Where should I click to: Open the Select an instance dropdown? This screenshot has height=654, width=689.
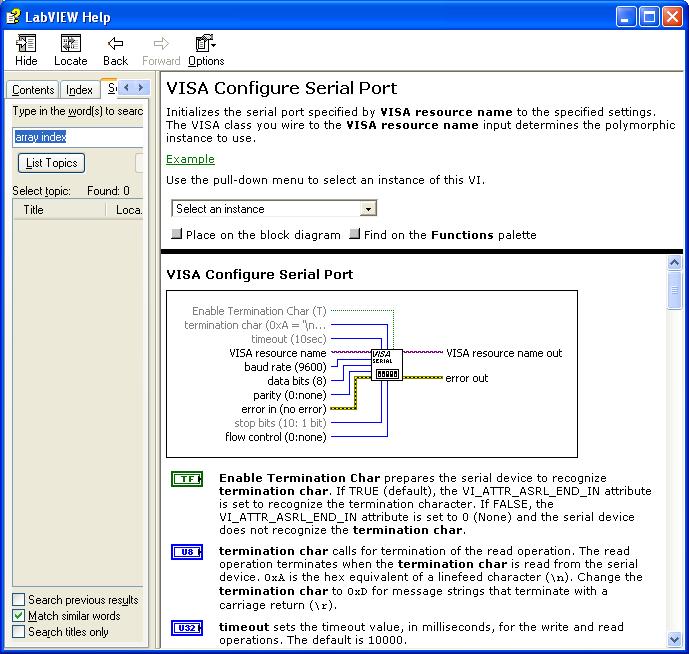(273, 209)
